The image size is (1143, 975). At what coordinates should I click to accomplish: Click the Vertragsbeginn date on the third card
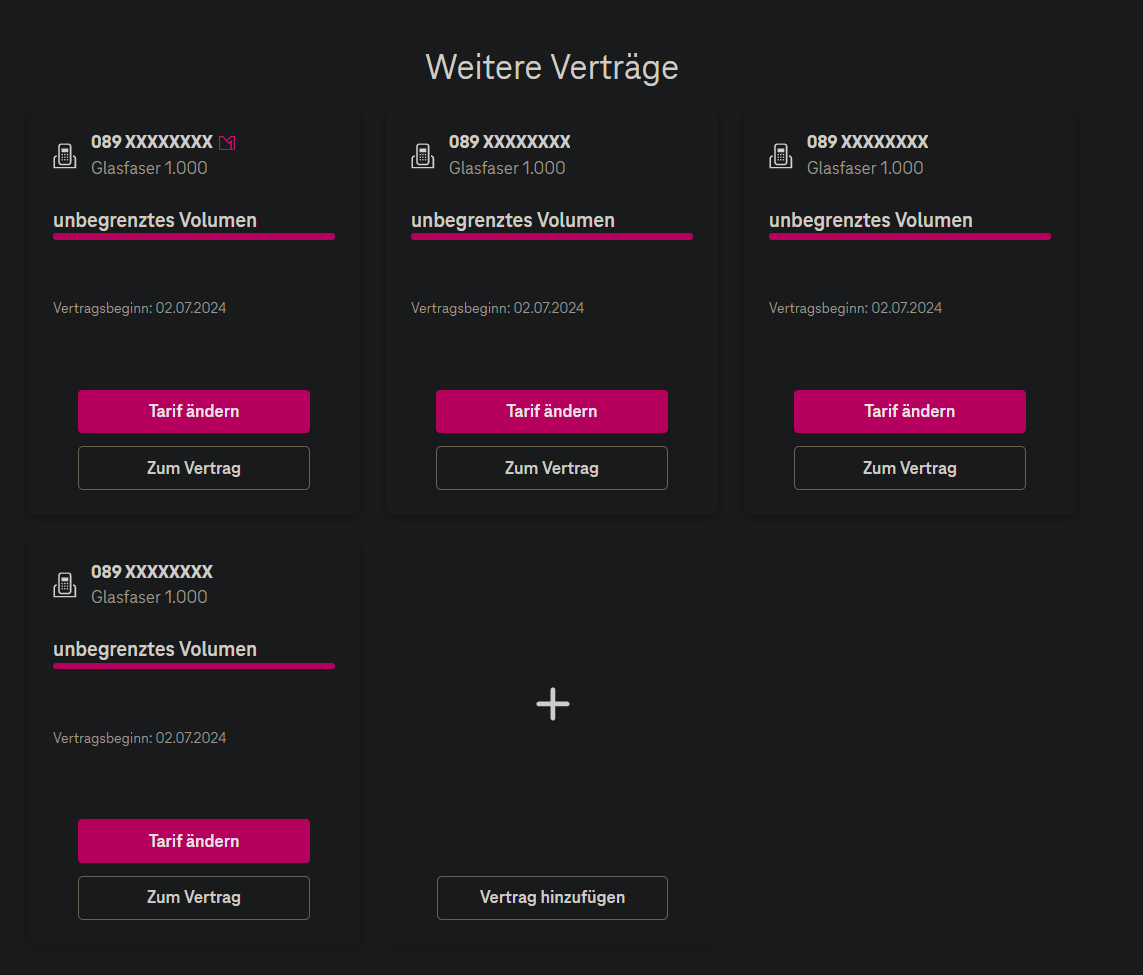click(855, 307)
